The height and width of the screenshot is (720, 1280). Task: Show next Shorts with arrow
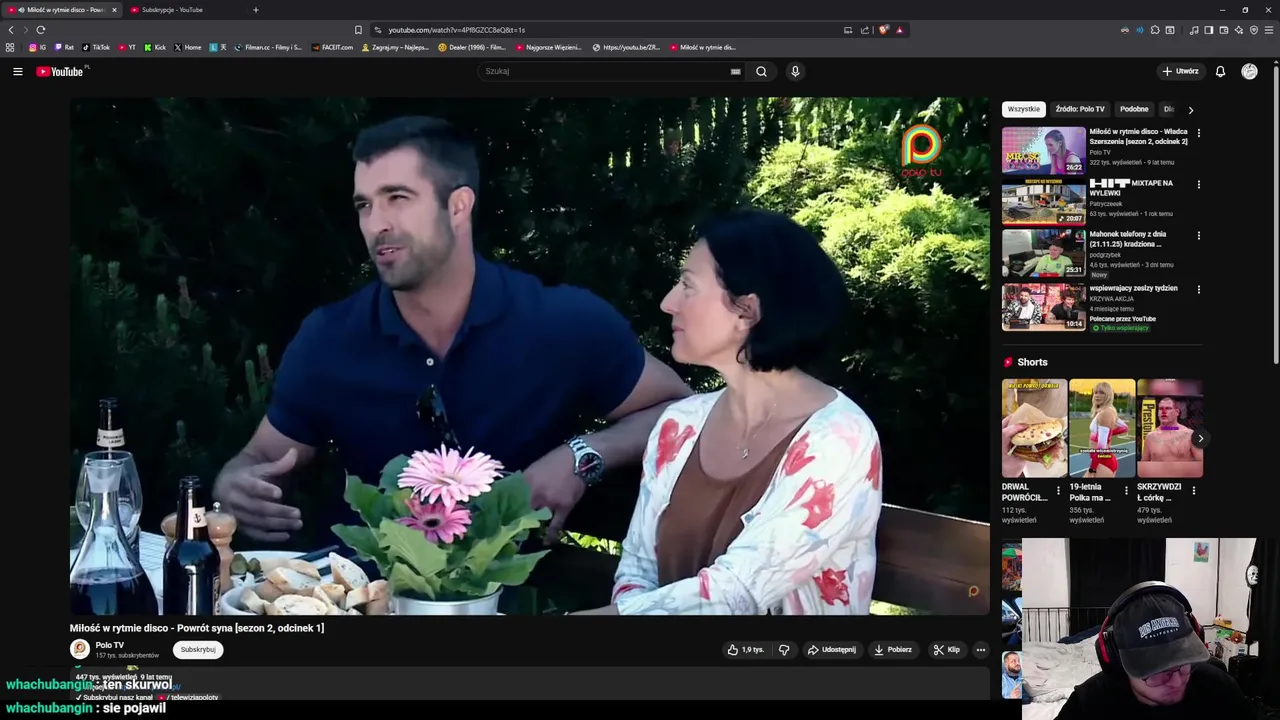click(x=1200, y=438)
